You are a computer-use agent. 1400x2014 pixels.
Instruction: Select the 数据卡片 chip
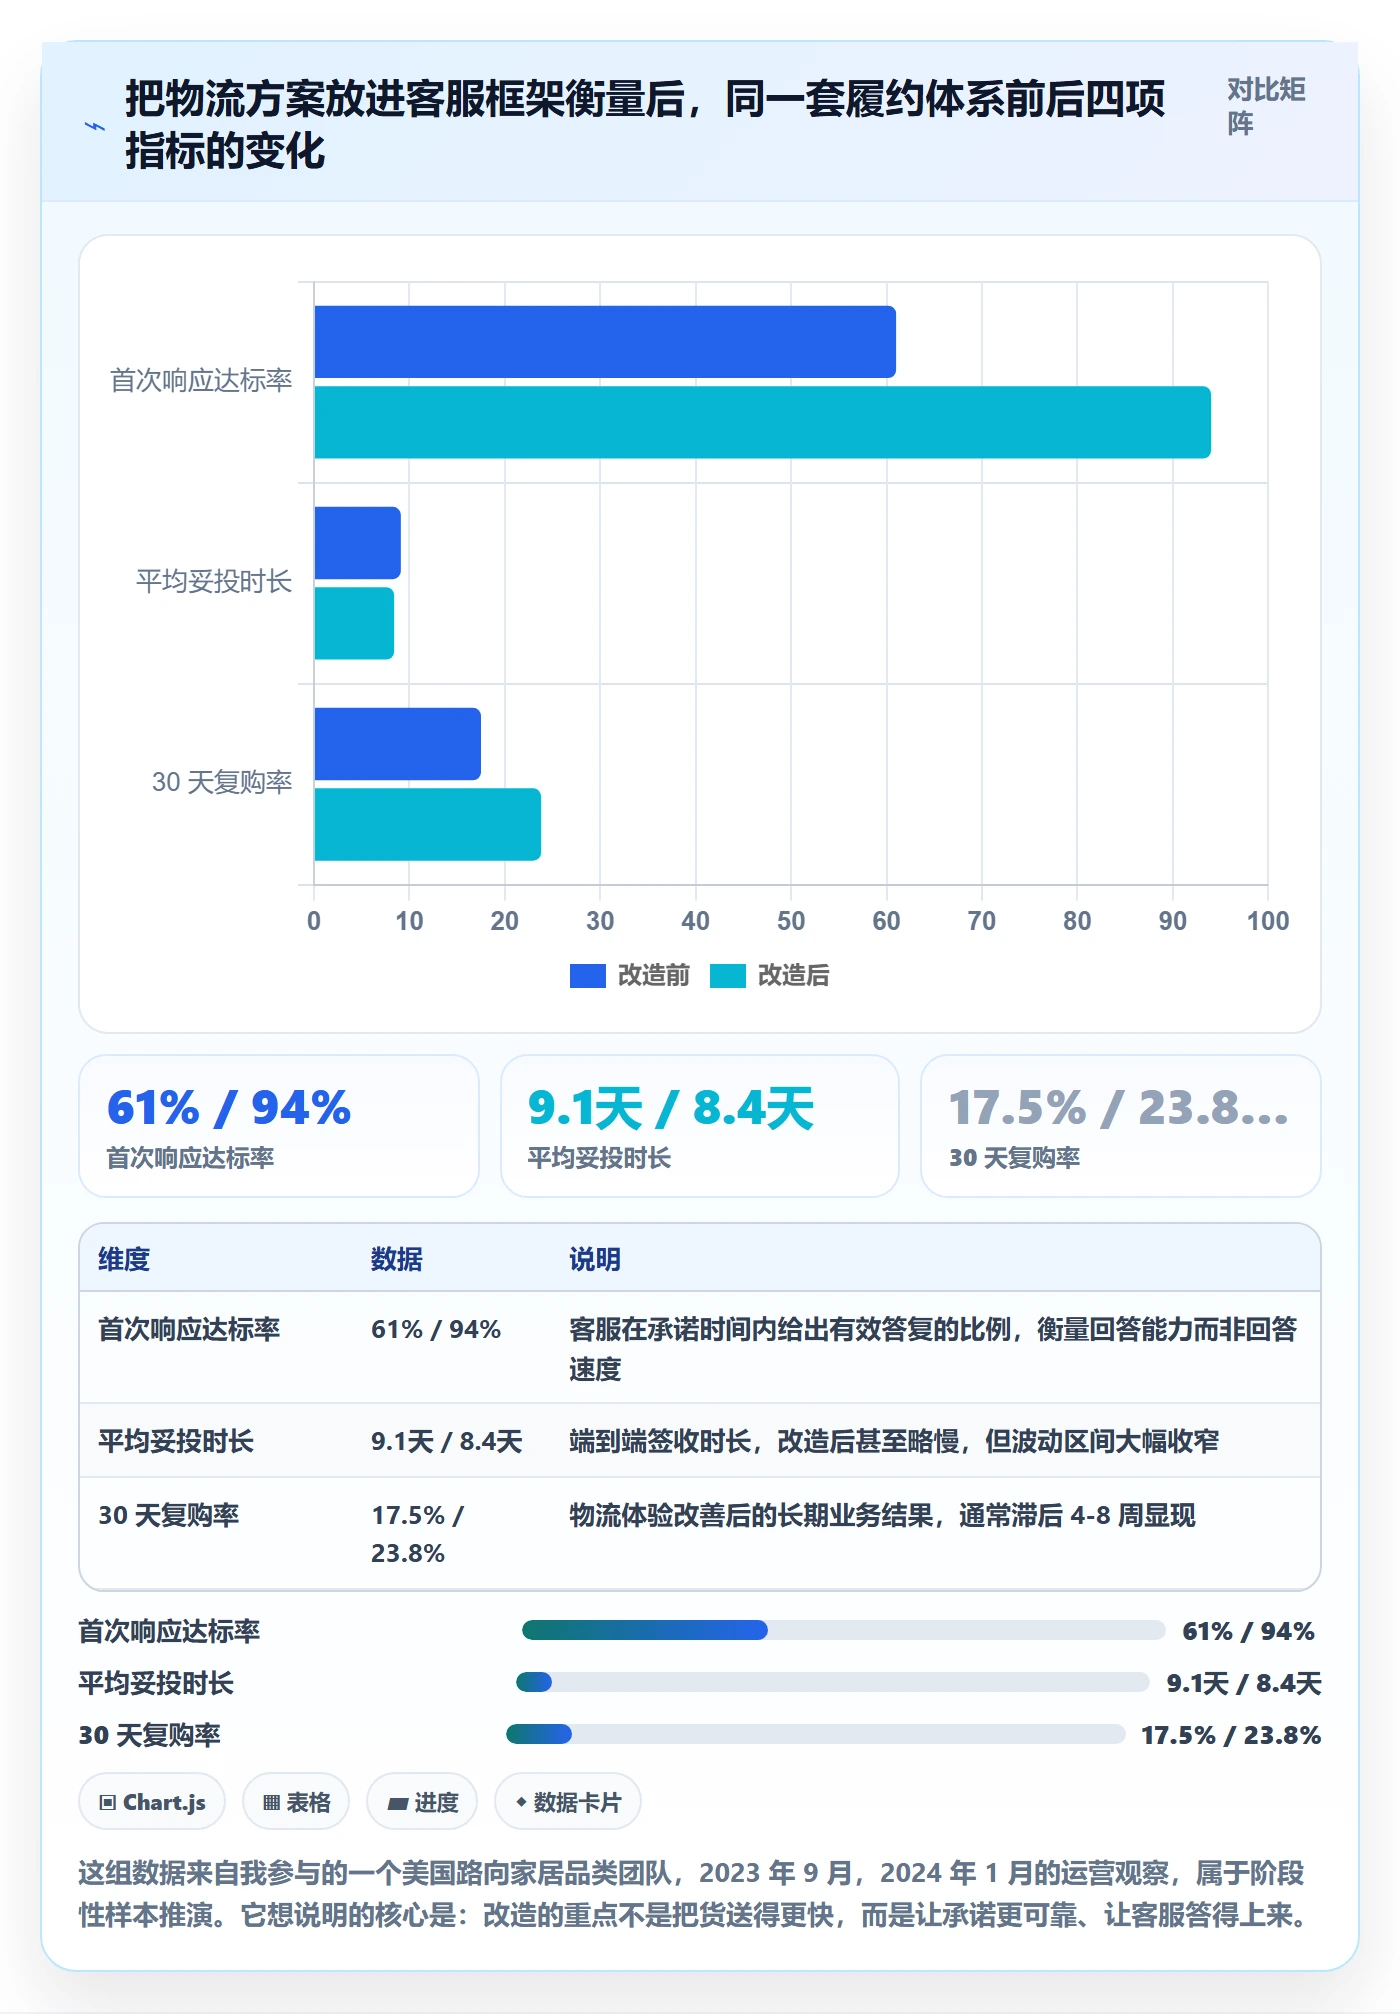[568, 1802]
